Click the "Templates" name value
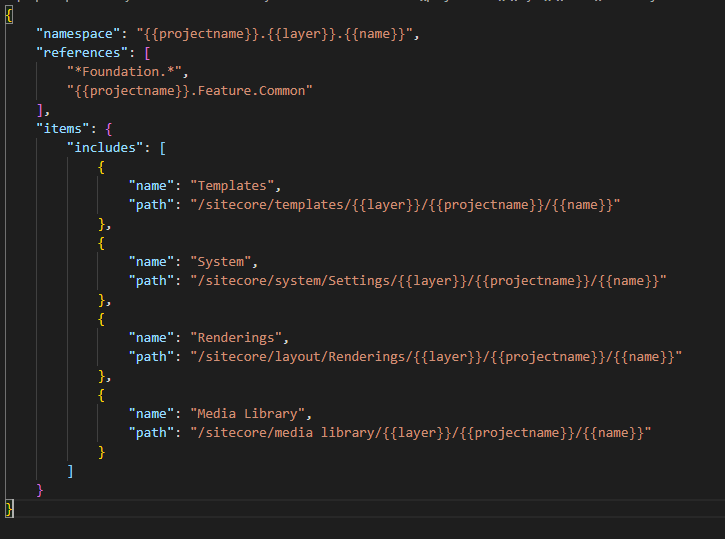Image resolution: width=725 pixels, height=539 pixels. 232,186
